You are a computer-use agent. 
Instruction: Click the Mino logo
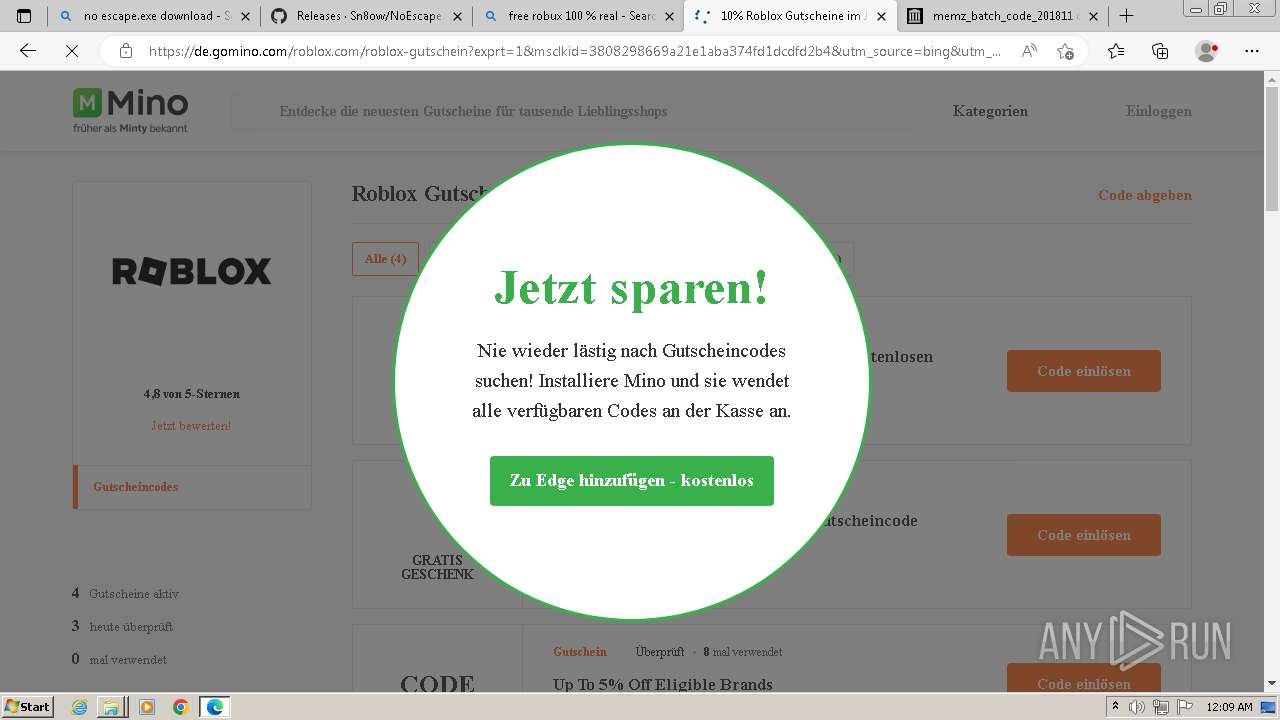point(130,110)
